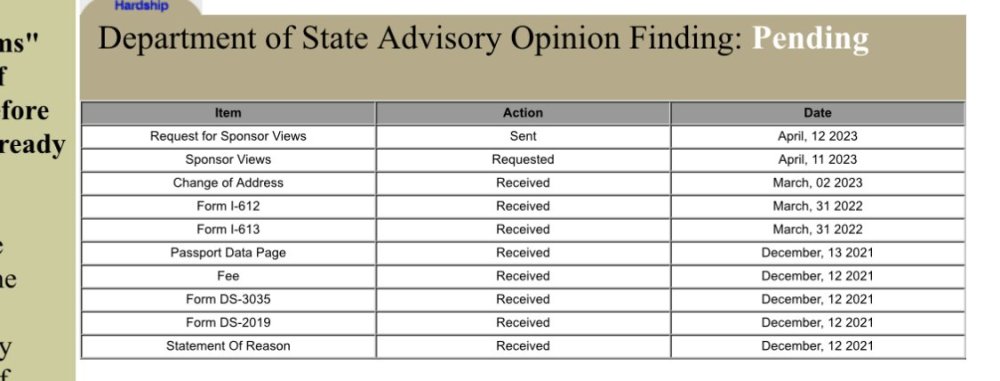The width and height of the screenshot is (1000, 381).
Task: Select the Action column header
Action: point(523,113)
